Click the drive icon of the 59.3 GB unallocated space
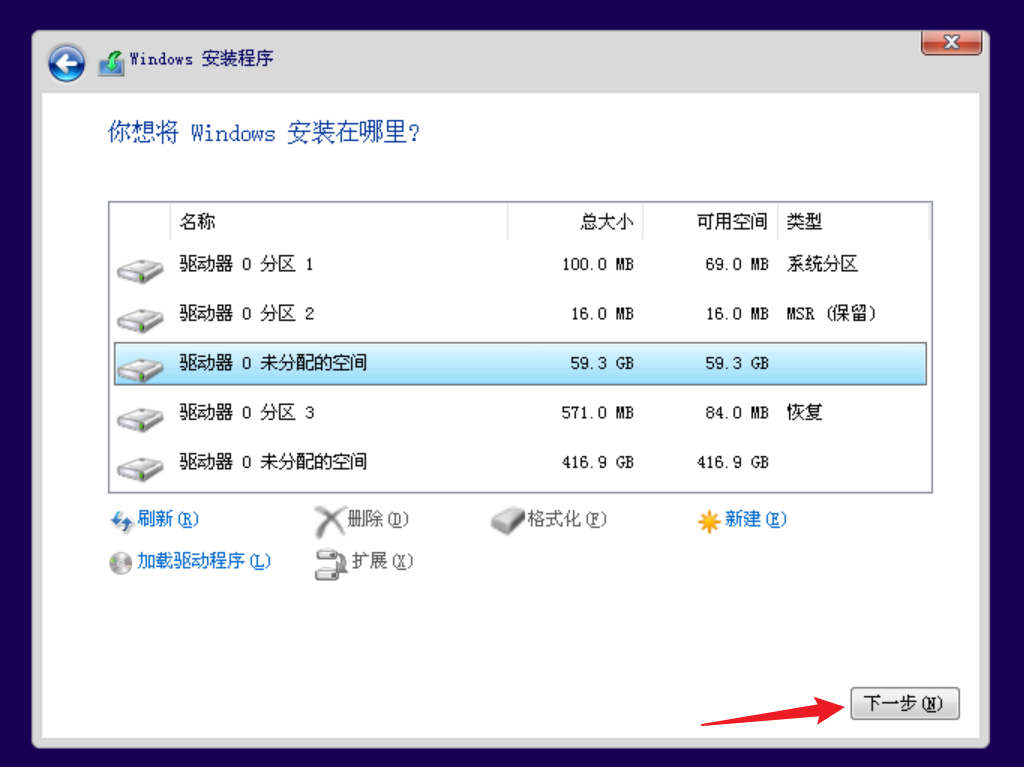This screenshot has width=1024, height=767. [x=140, y=369]
